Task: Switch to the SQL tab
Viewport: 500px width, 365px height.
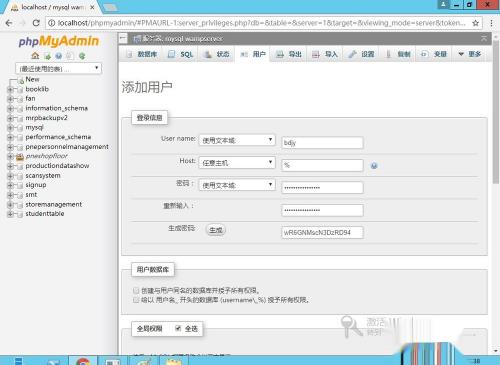Action: pyautogui.click(x=181, y=54)
